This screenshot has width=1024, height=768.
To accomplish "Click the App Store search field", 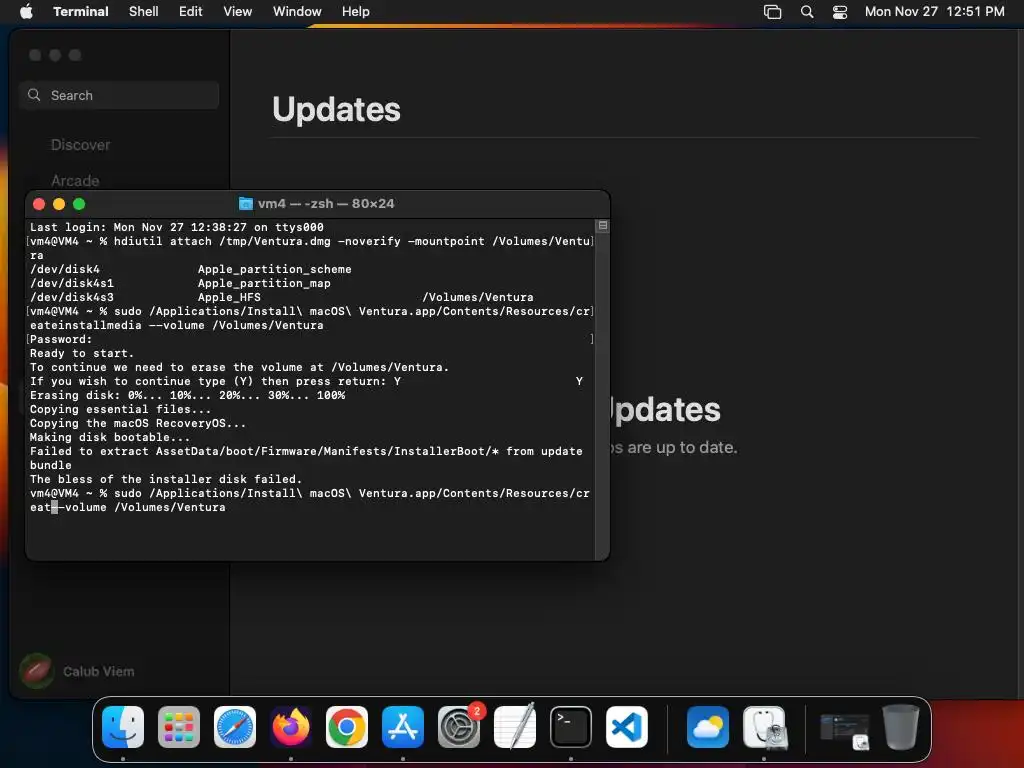I will tap(120, 95).
